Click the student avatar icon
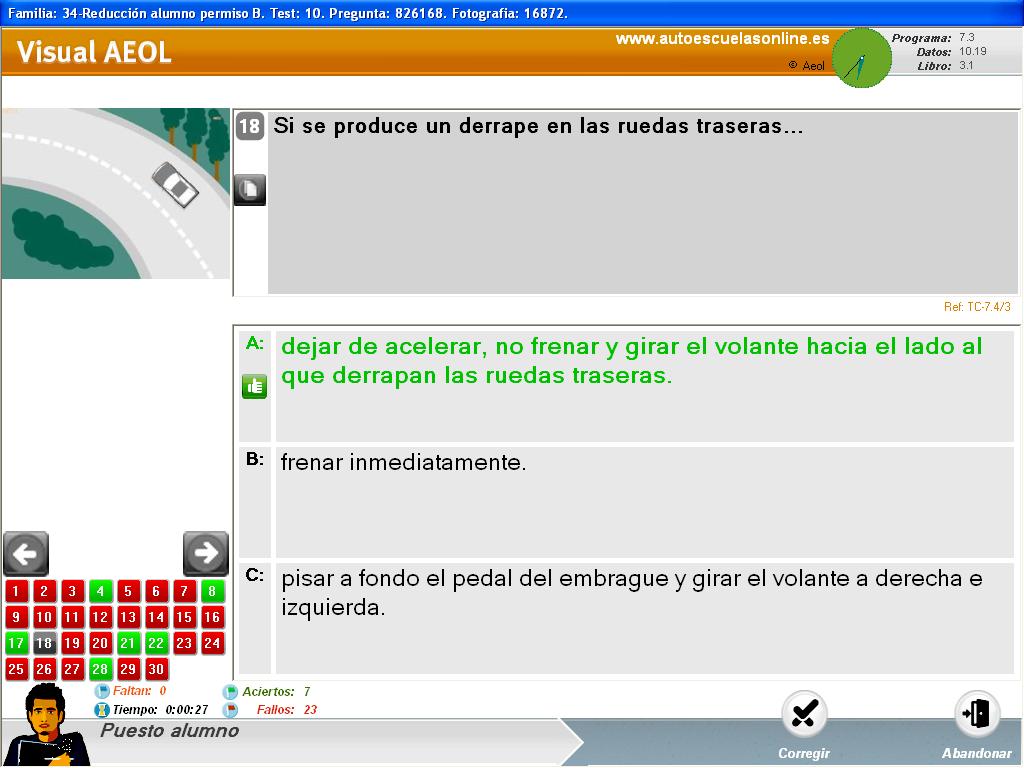The width and height of the screenshot is (1024, 768). [x=46, y=726]
